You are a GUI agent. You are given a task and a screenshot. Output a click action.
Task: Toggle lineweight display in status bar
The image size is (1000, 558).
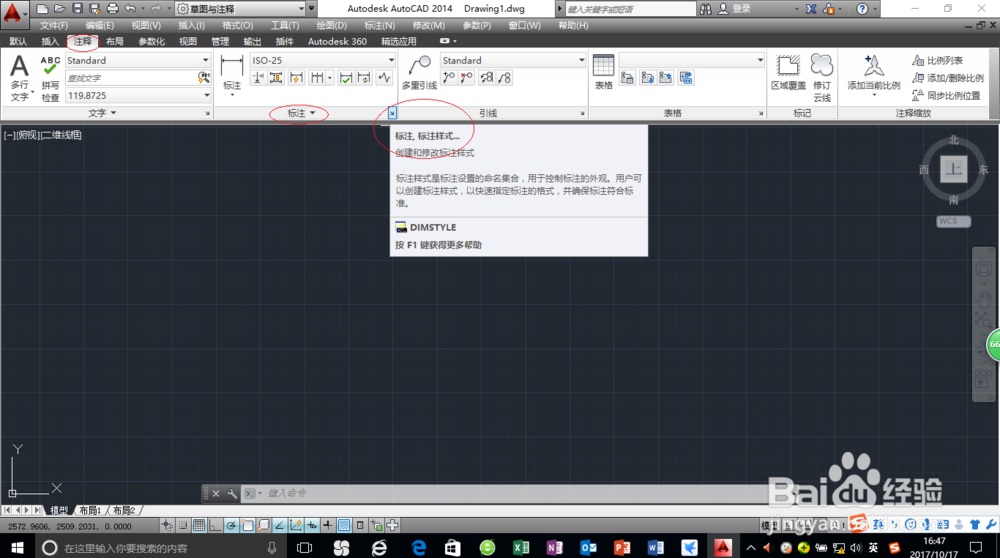point(327,525)
